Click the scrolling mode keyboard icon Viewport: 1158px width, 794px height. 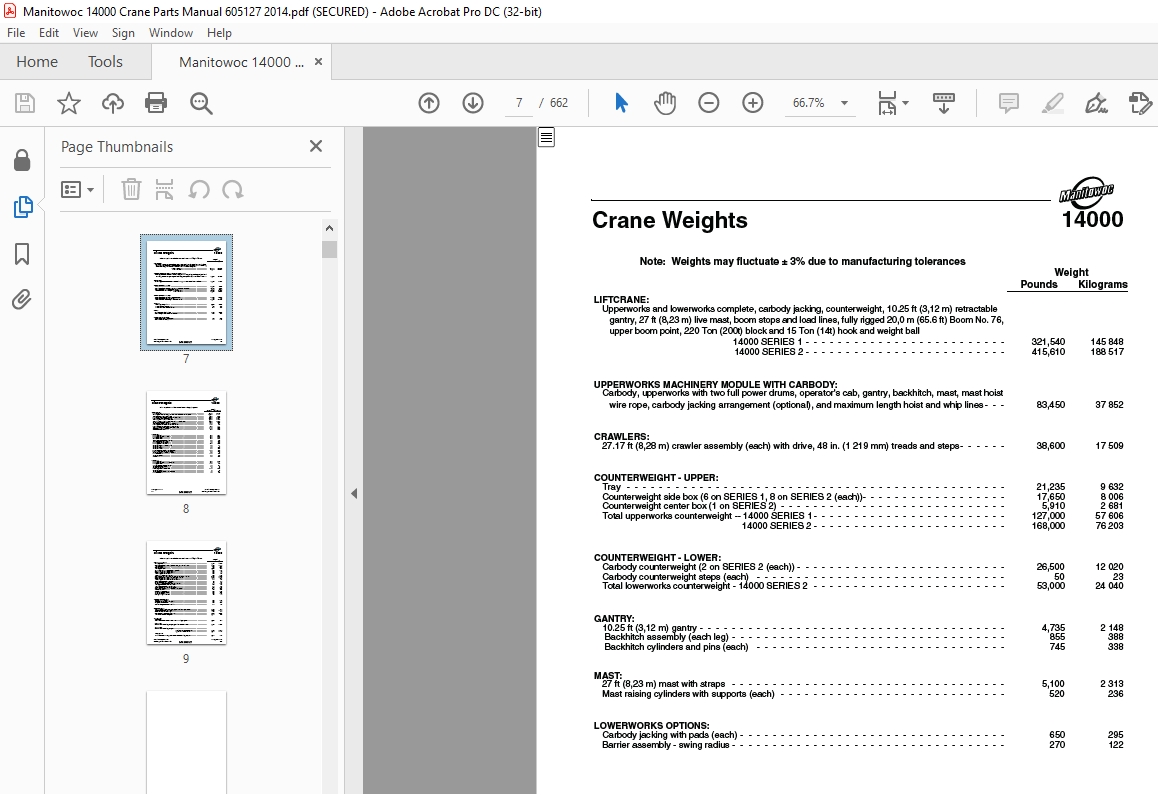point(944,103)
